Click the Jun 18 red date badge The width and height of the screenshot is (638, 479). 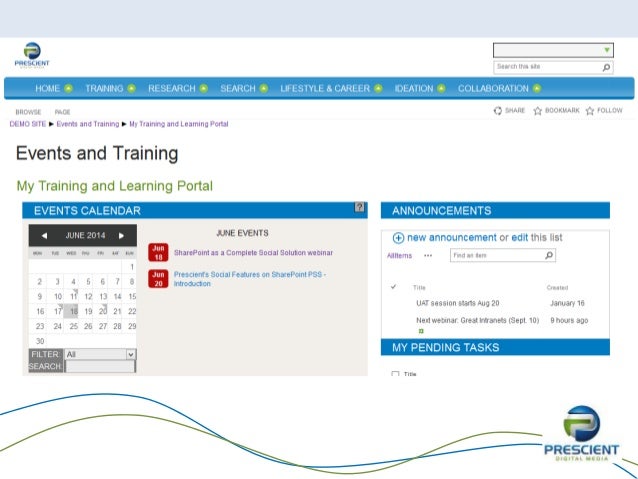tap(158, 252)
